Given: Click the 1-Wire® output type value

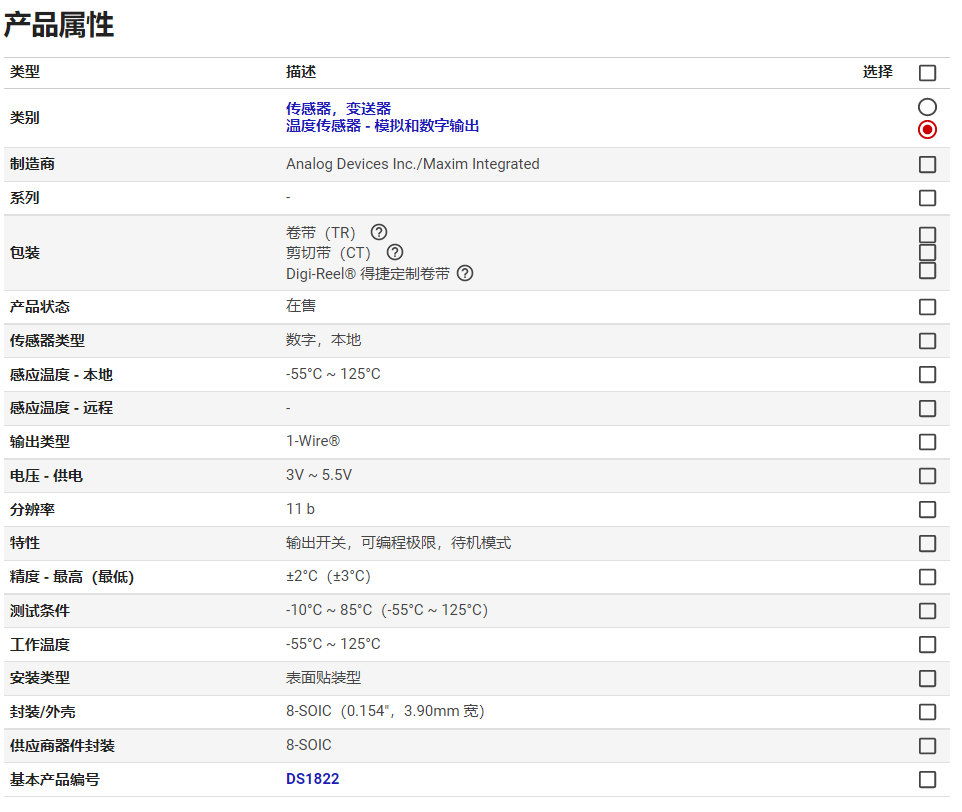Looking at the screenshot, I should pos(313,441).
